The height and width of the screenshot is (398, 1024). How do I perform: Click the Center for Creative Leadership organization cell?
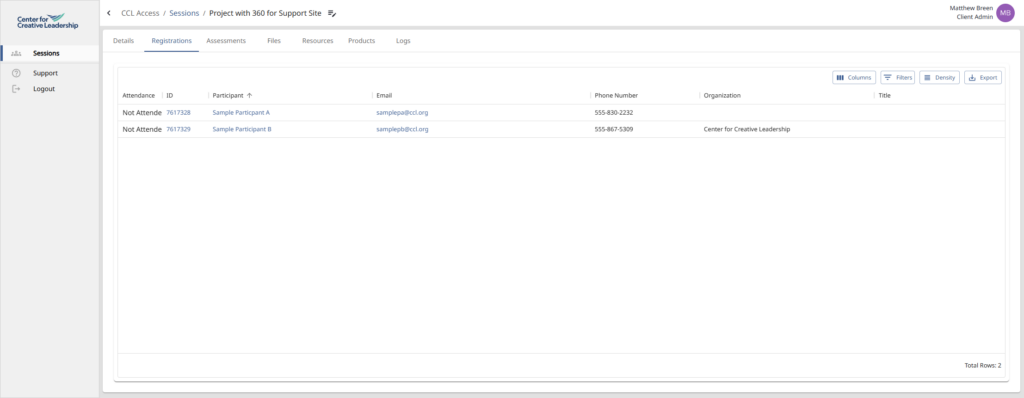point(746,129)
